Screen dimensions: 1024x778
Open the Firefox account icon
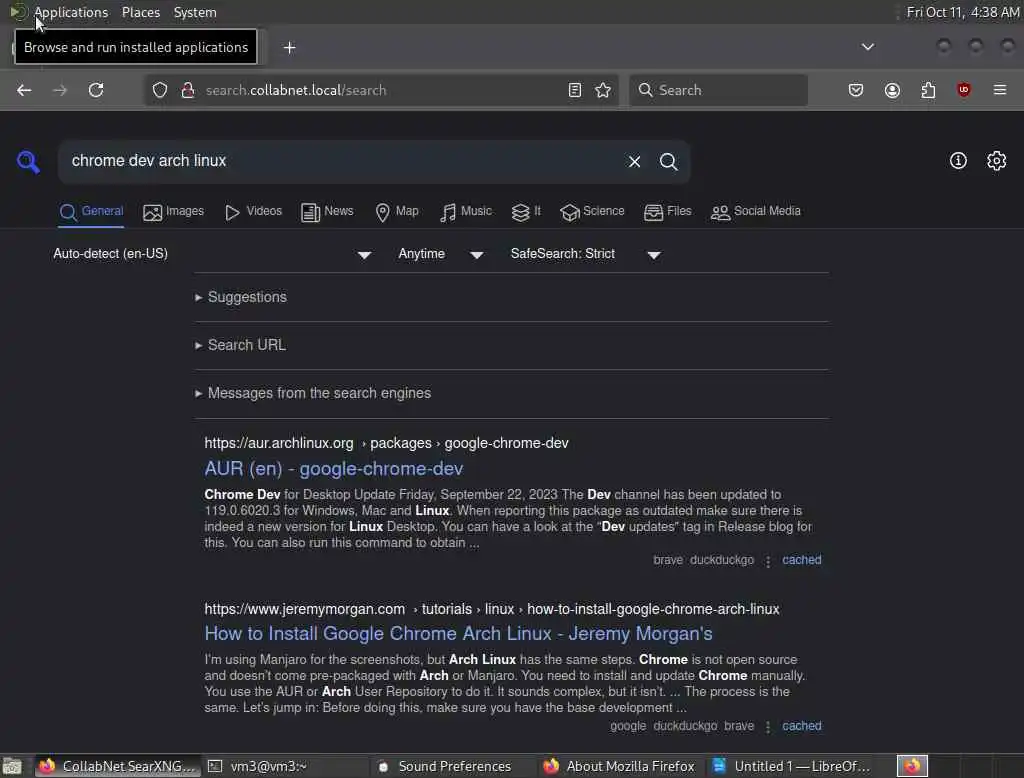click(892, 90)
